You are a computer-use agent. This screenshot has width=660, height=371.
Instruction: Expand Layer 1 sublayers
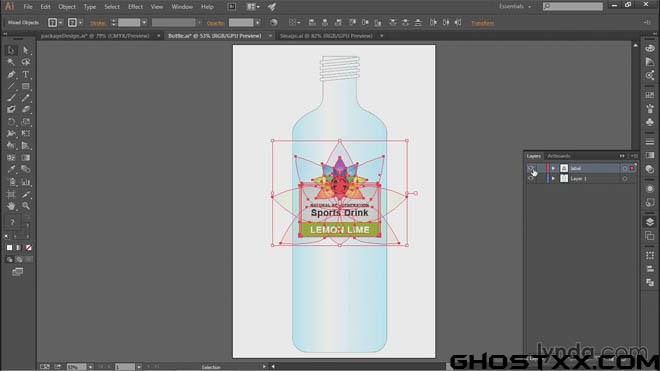coord(554,179)
